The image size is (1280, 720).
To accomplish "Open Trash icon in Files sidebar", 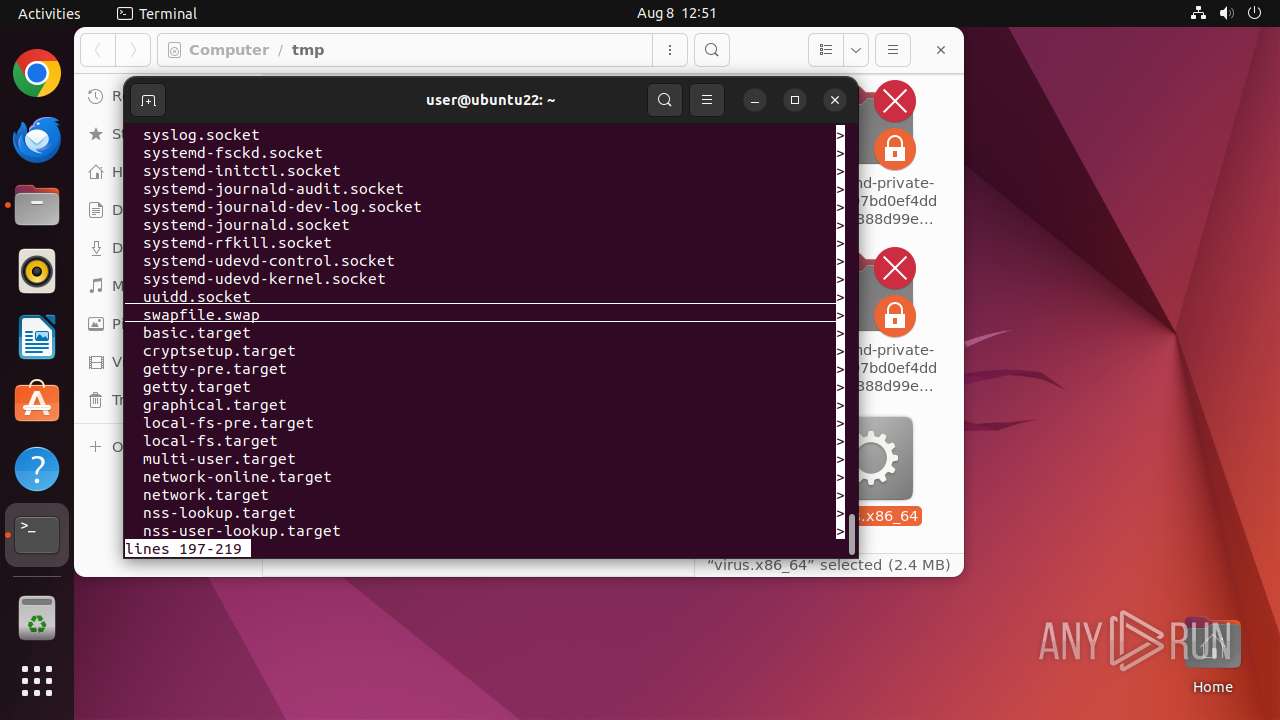I will (96, 400).
